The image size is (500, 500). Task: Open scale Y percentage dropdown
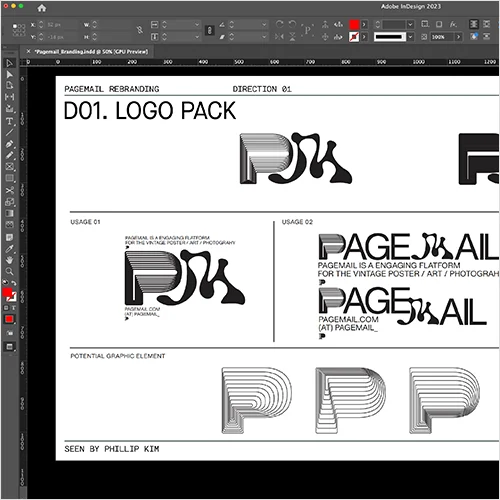click(x=197, y=37)
